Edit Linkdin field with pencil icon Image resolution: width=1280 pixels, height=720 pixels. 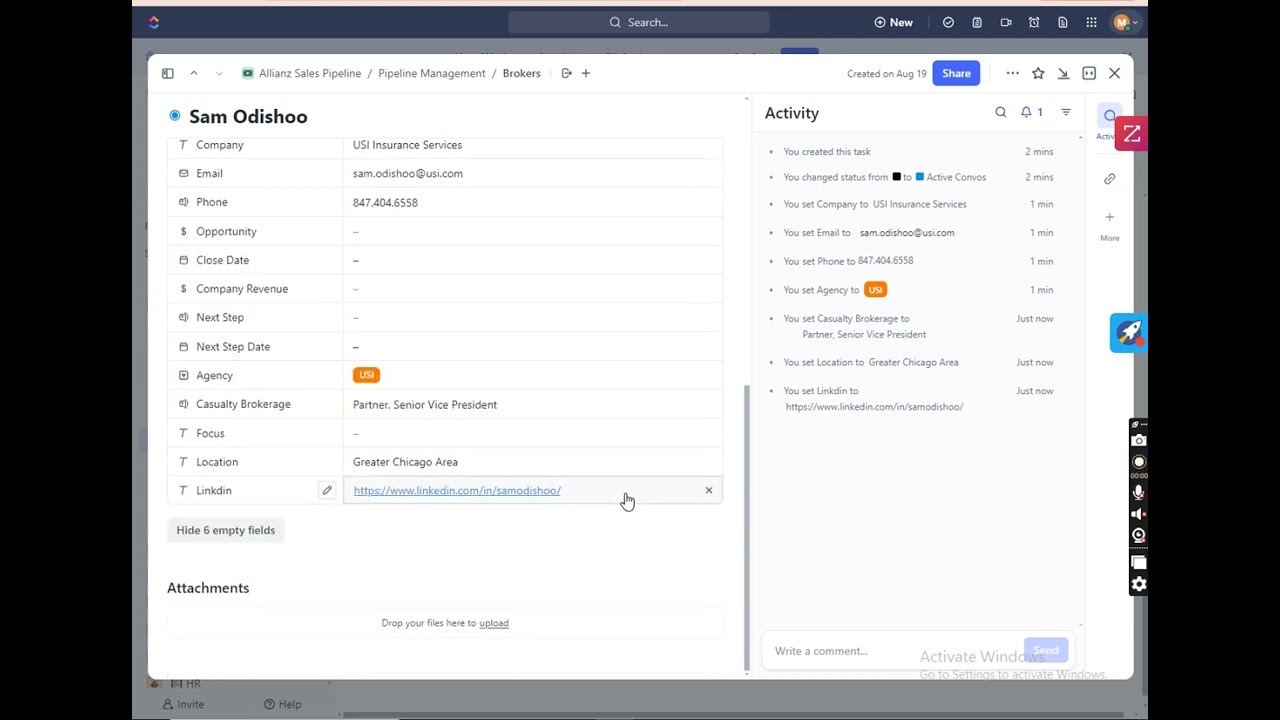327,491
